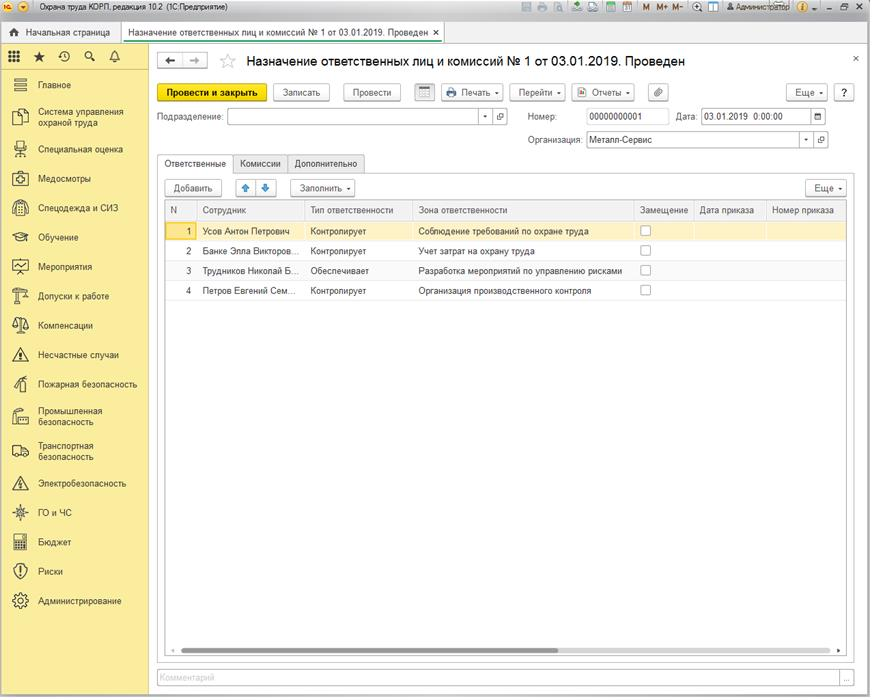Go forward with the right arrow button
873x700 pixels.
(195, 61)
